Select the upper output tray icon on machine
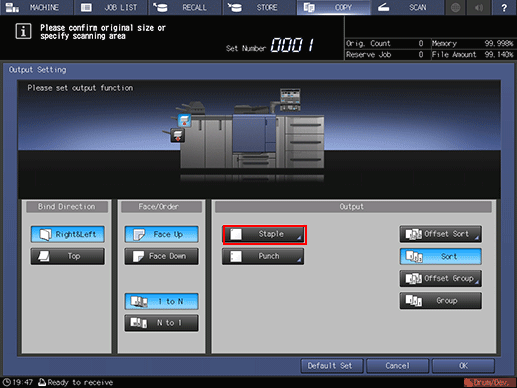Image resolution: width=517 pixels, height=388 pixels. 184,120
